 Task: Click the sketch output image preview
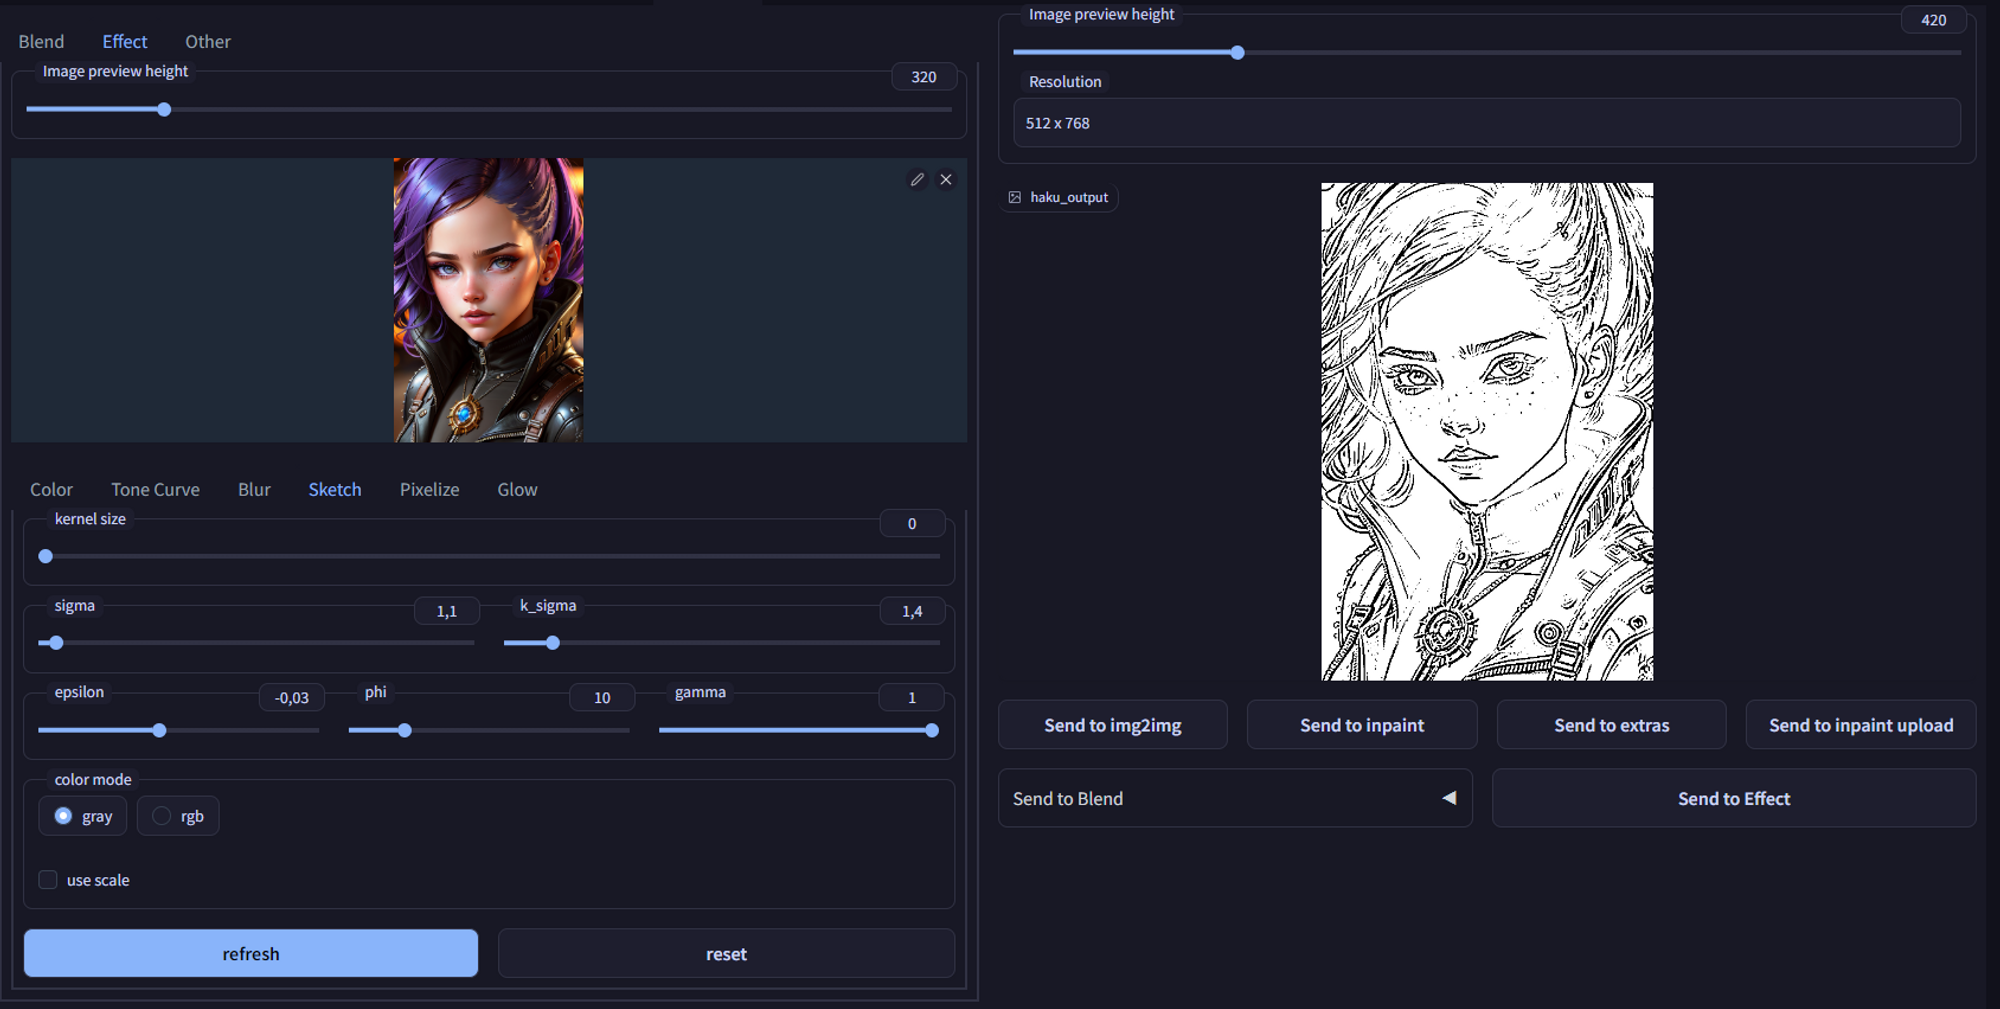(x=1486, y=432)
